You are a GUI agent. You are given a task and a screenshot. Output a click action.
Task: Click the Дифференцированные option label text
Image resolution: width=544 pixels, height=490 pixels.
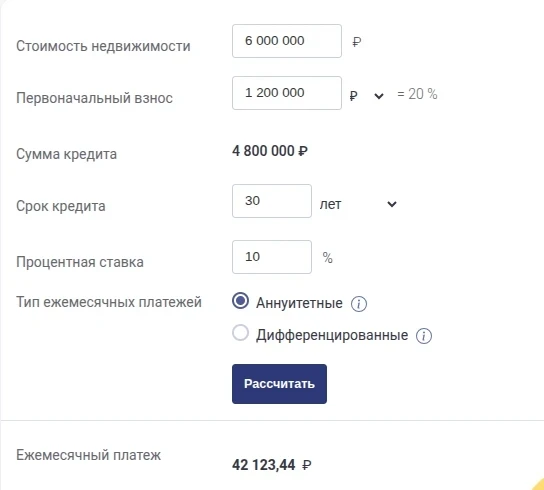[332, 335]
